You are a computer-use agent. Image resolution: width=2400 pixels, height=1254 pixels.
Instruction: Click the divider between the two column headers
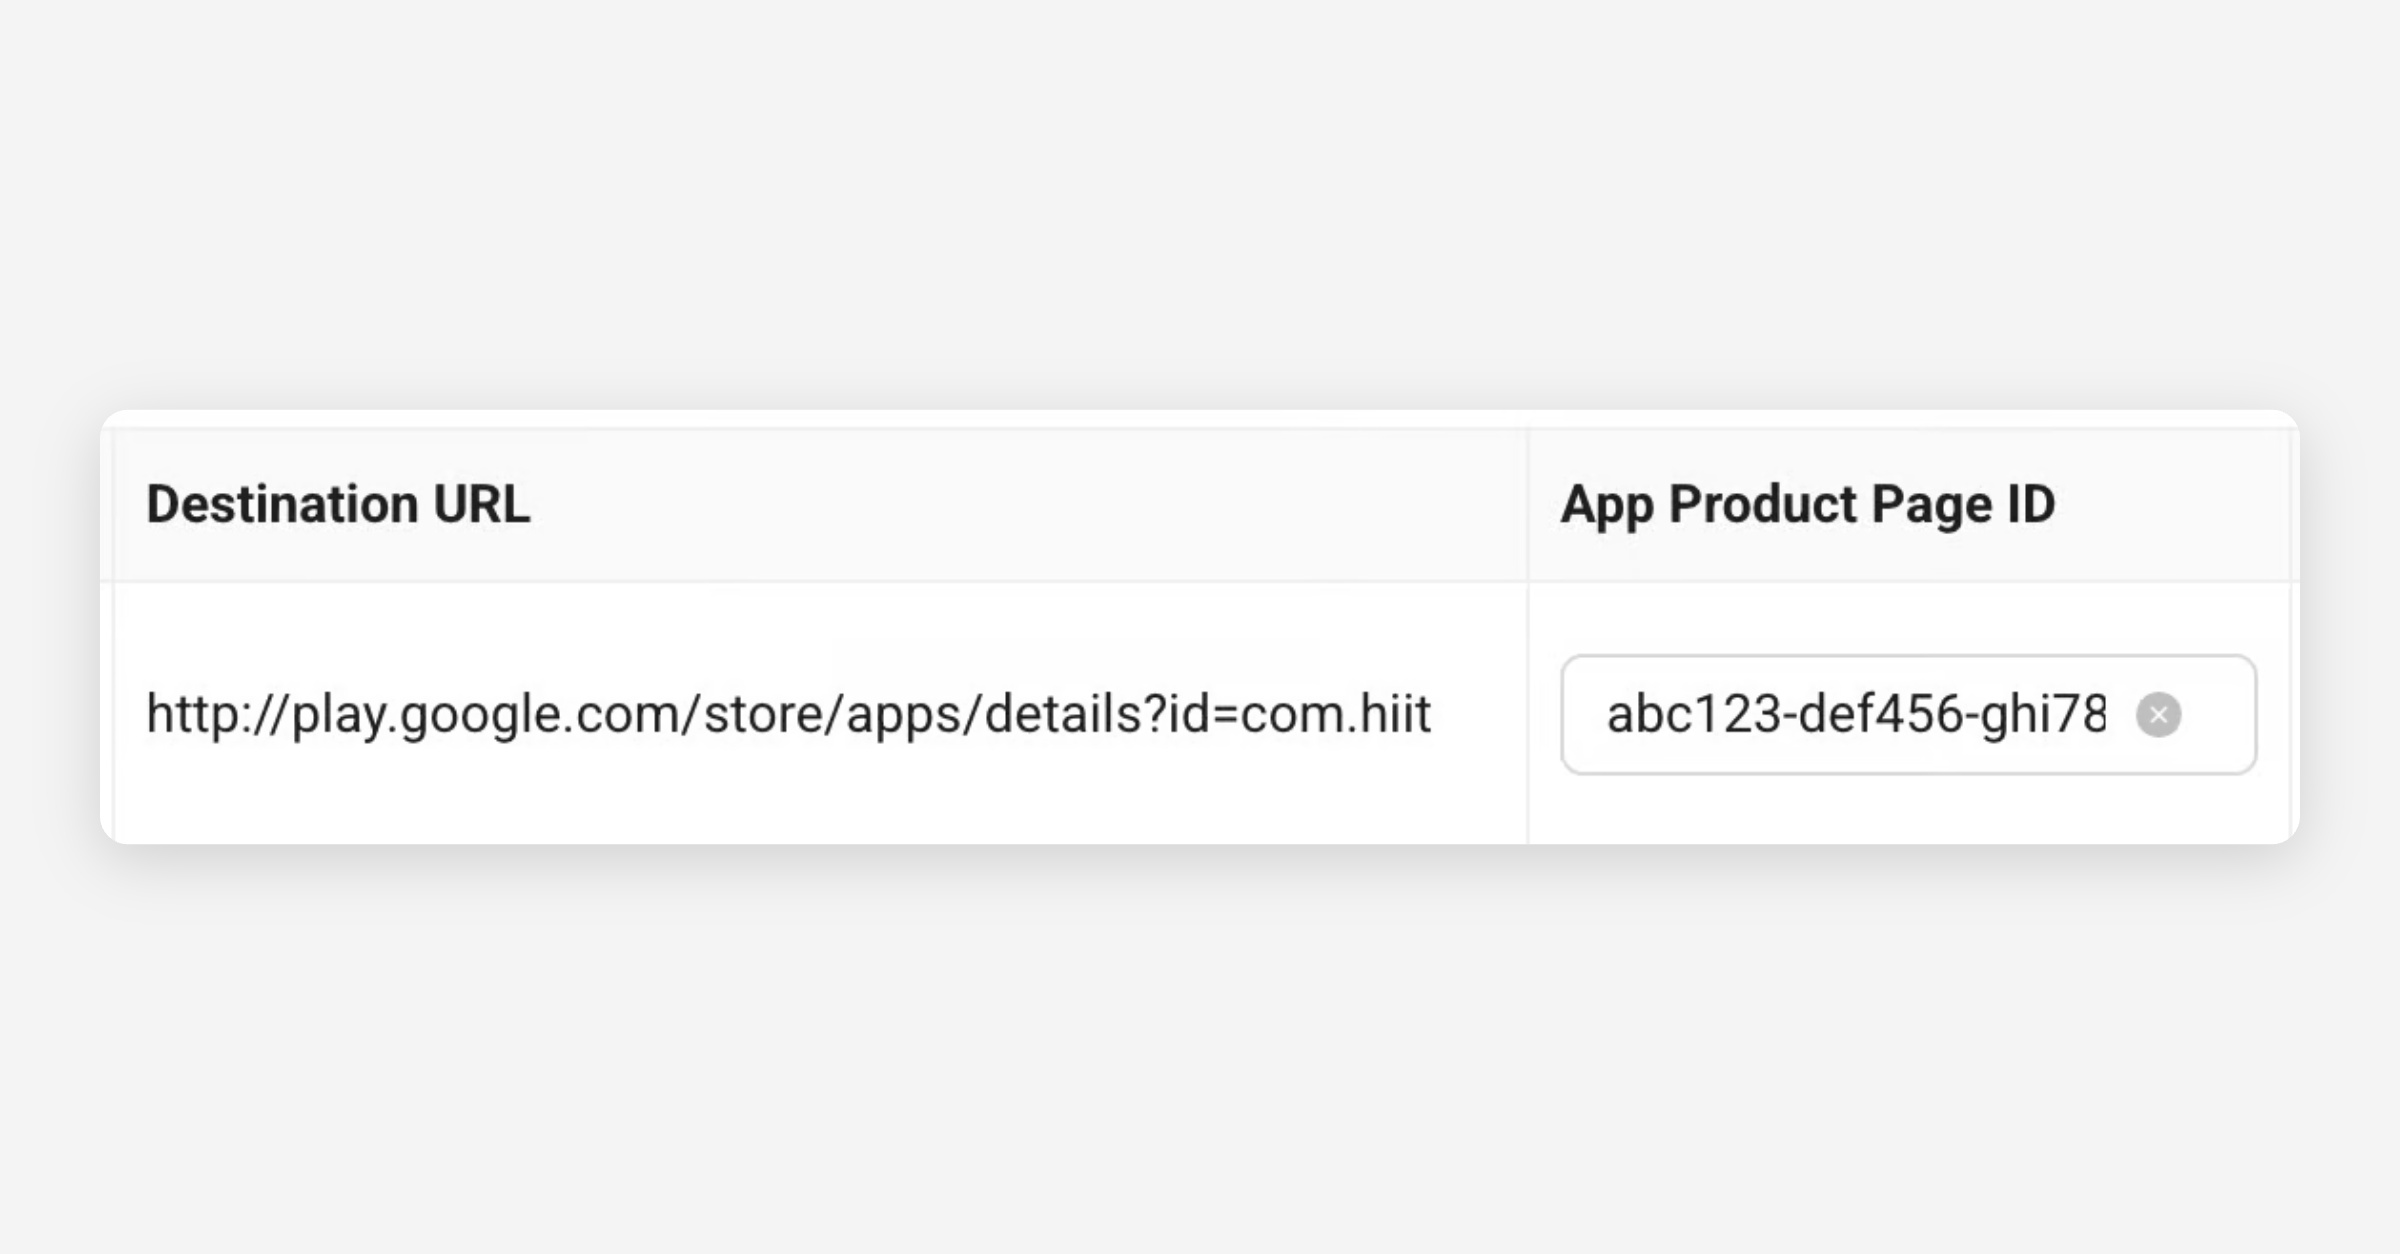1528,504
